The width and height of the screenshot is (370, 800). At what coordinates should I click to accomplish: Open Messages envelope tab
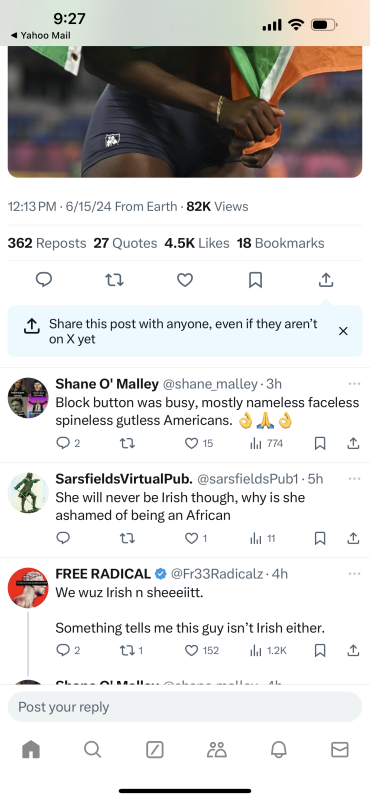(340, 749)
